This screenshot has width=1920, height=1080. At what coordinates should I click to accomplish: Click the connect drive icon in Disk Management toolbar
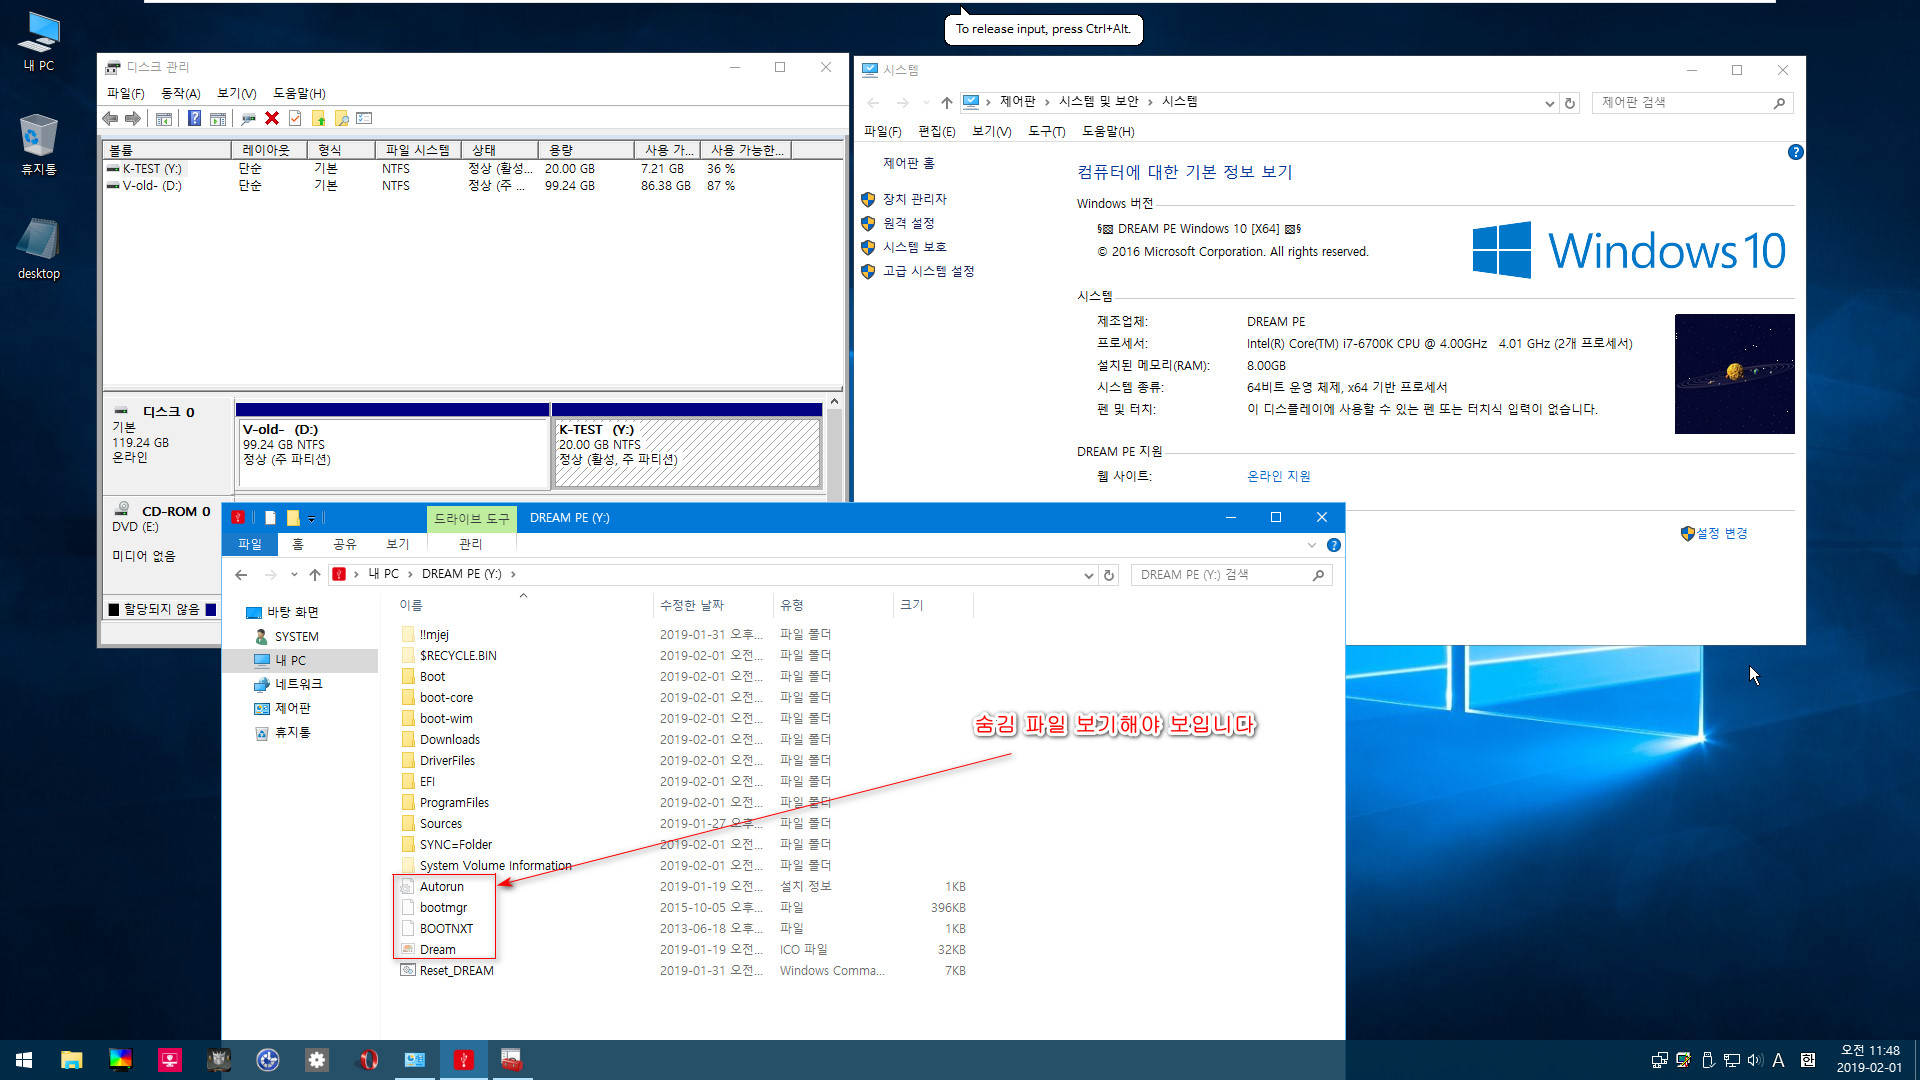tap(248, 119)
